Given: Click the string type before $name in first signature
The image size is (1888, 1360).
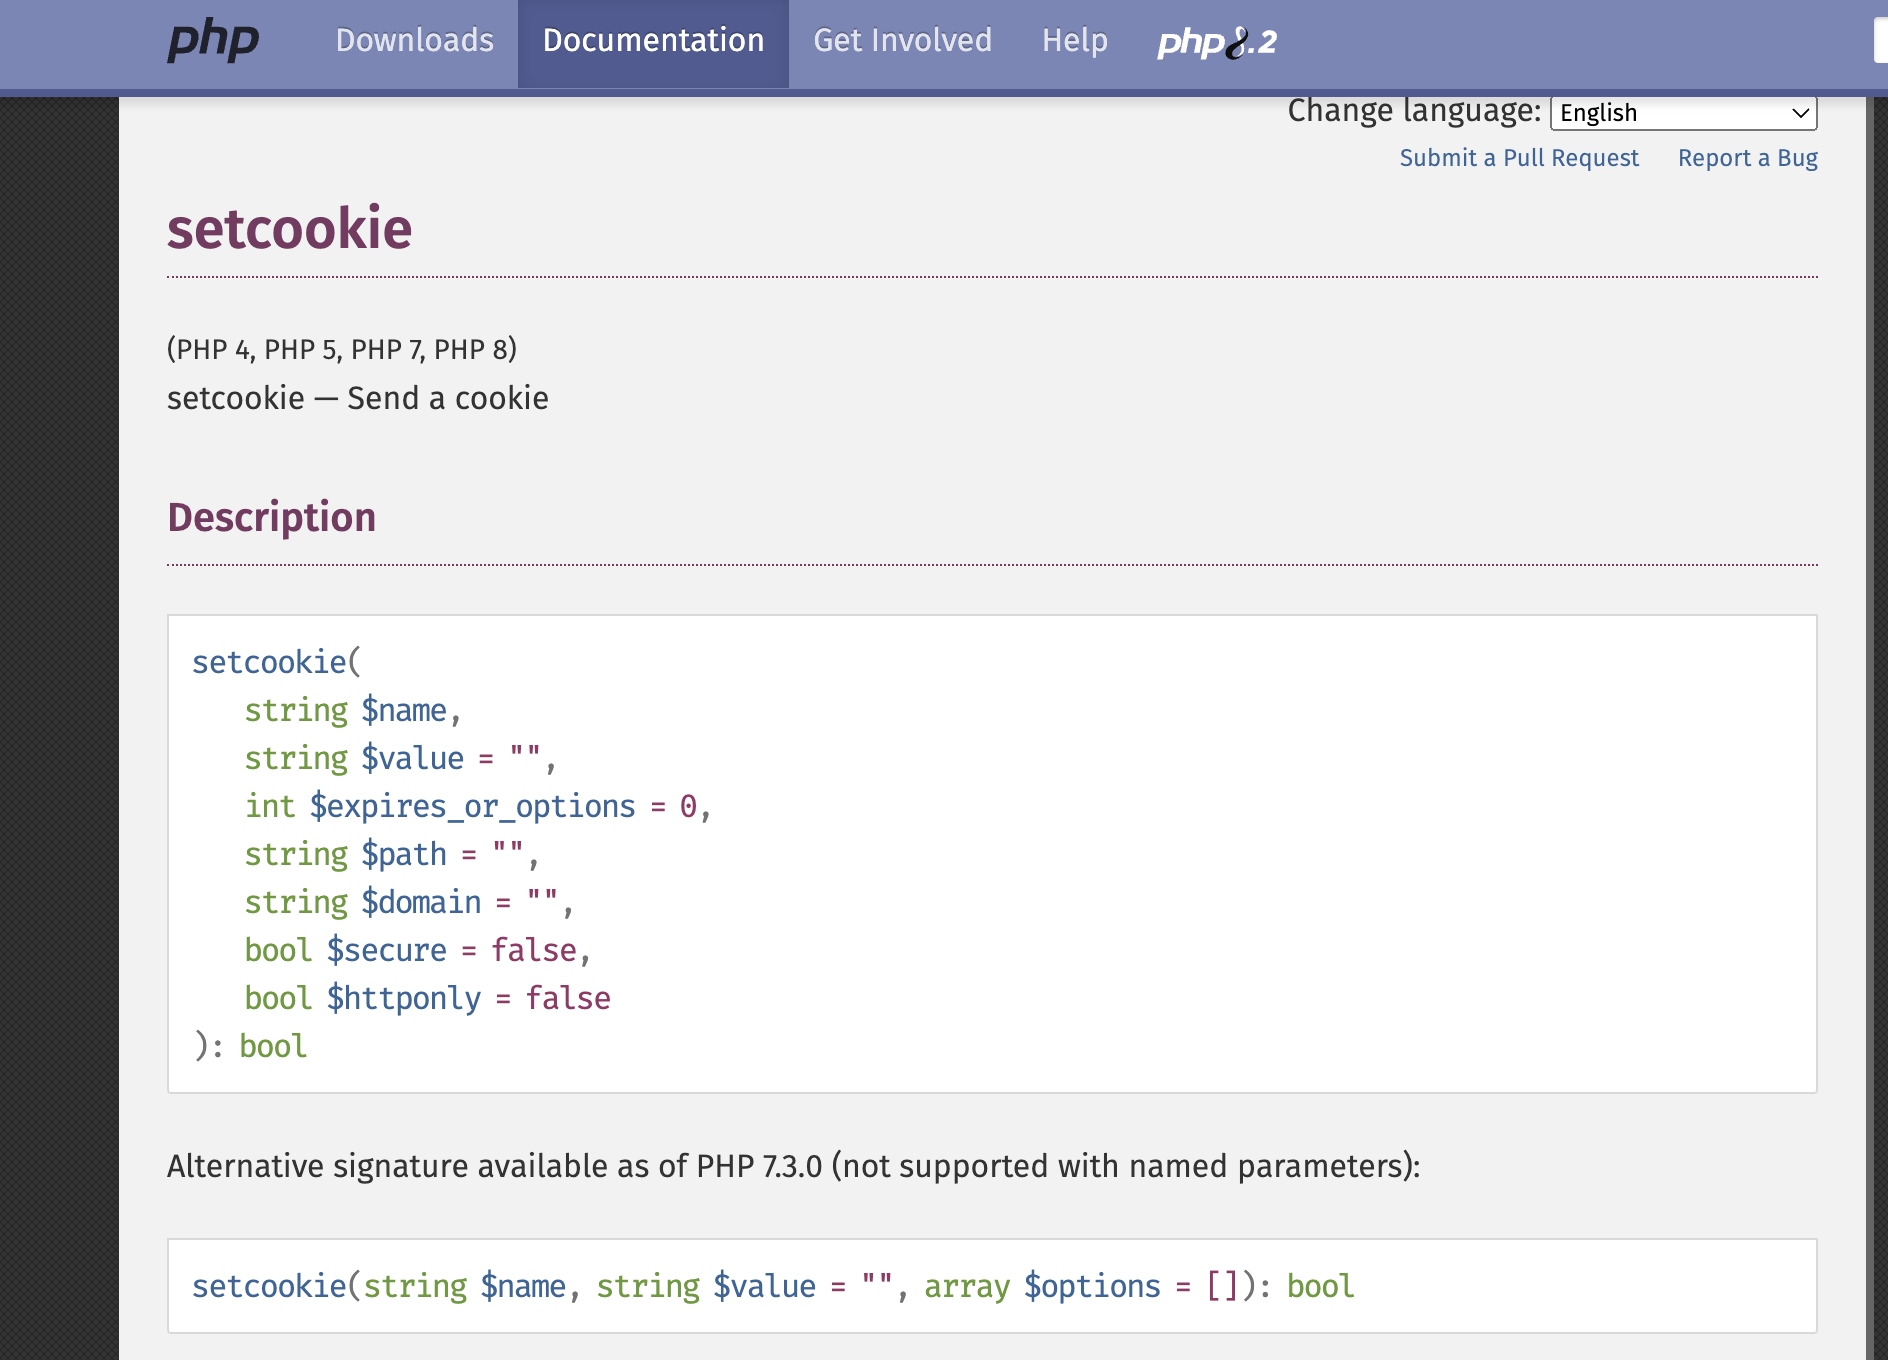Looking at the screenshot, I should 296,710.
